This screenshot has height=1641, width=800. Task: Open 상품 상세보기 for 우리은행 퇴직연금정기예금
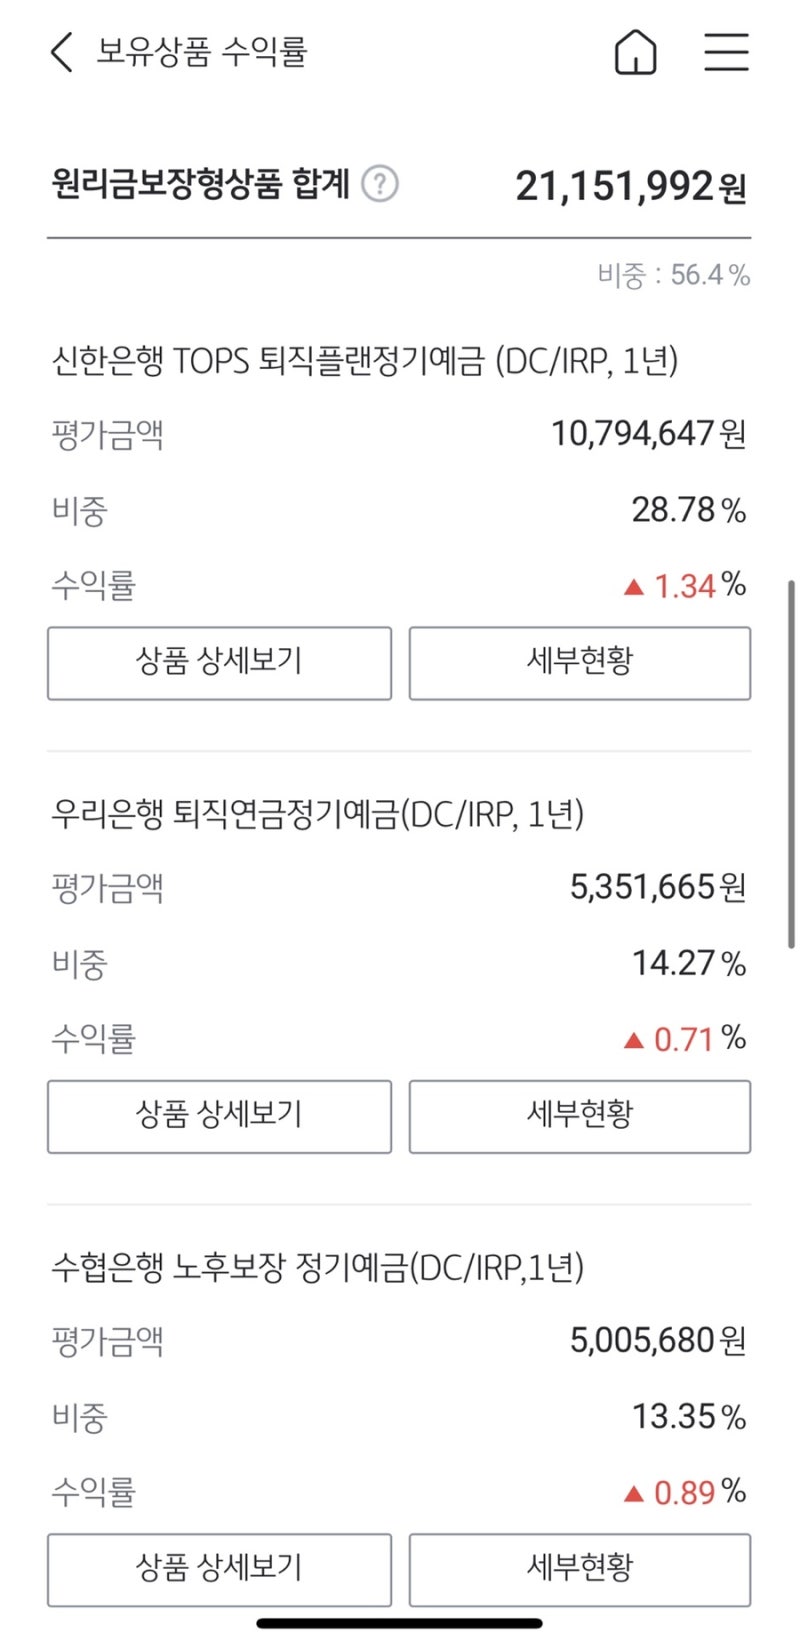219,1116
